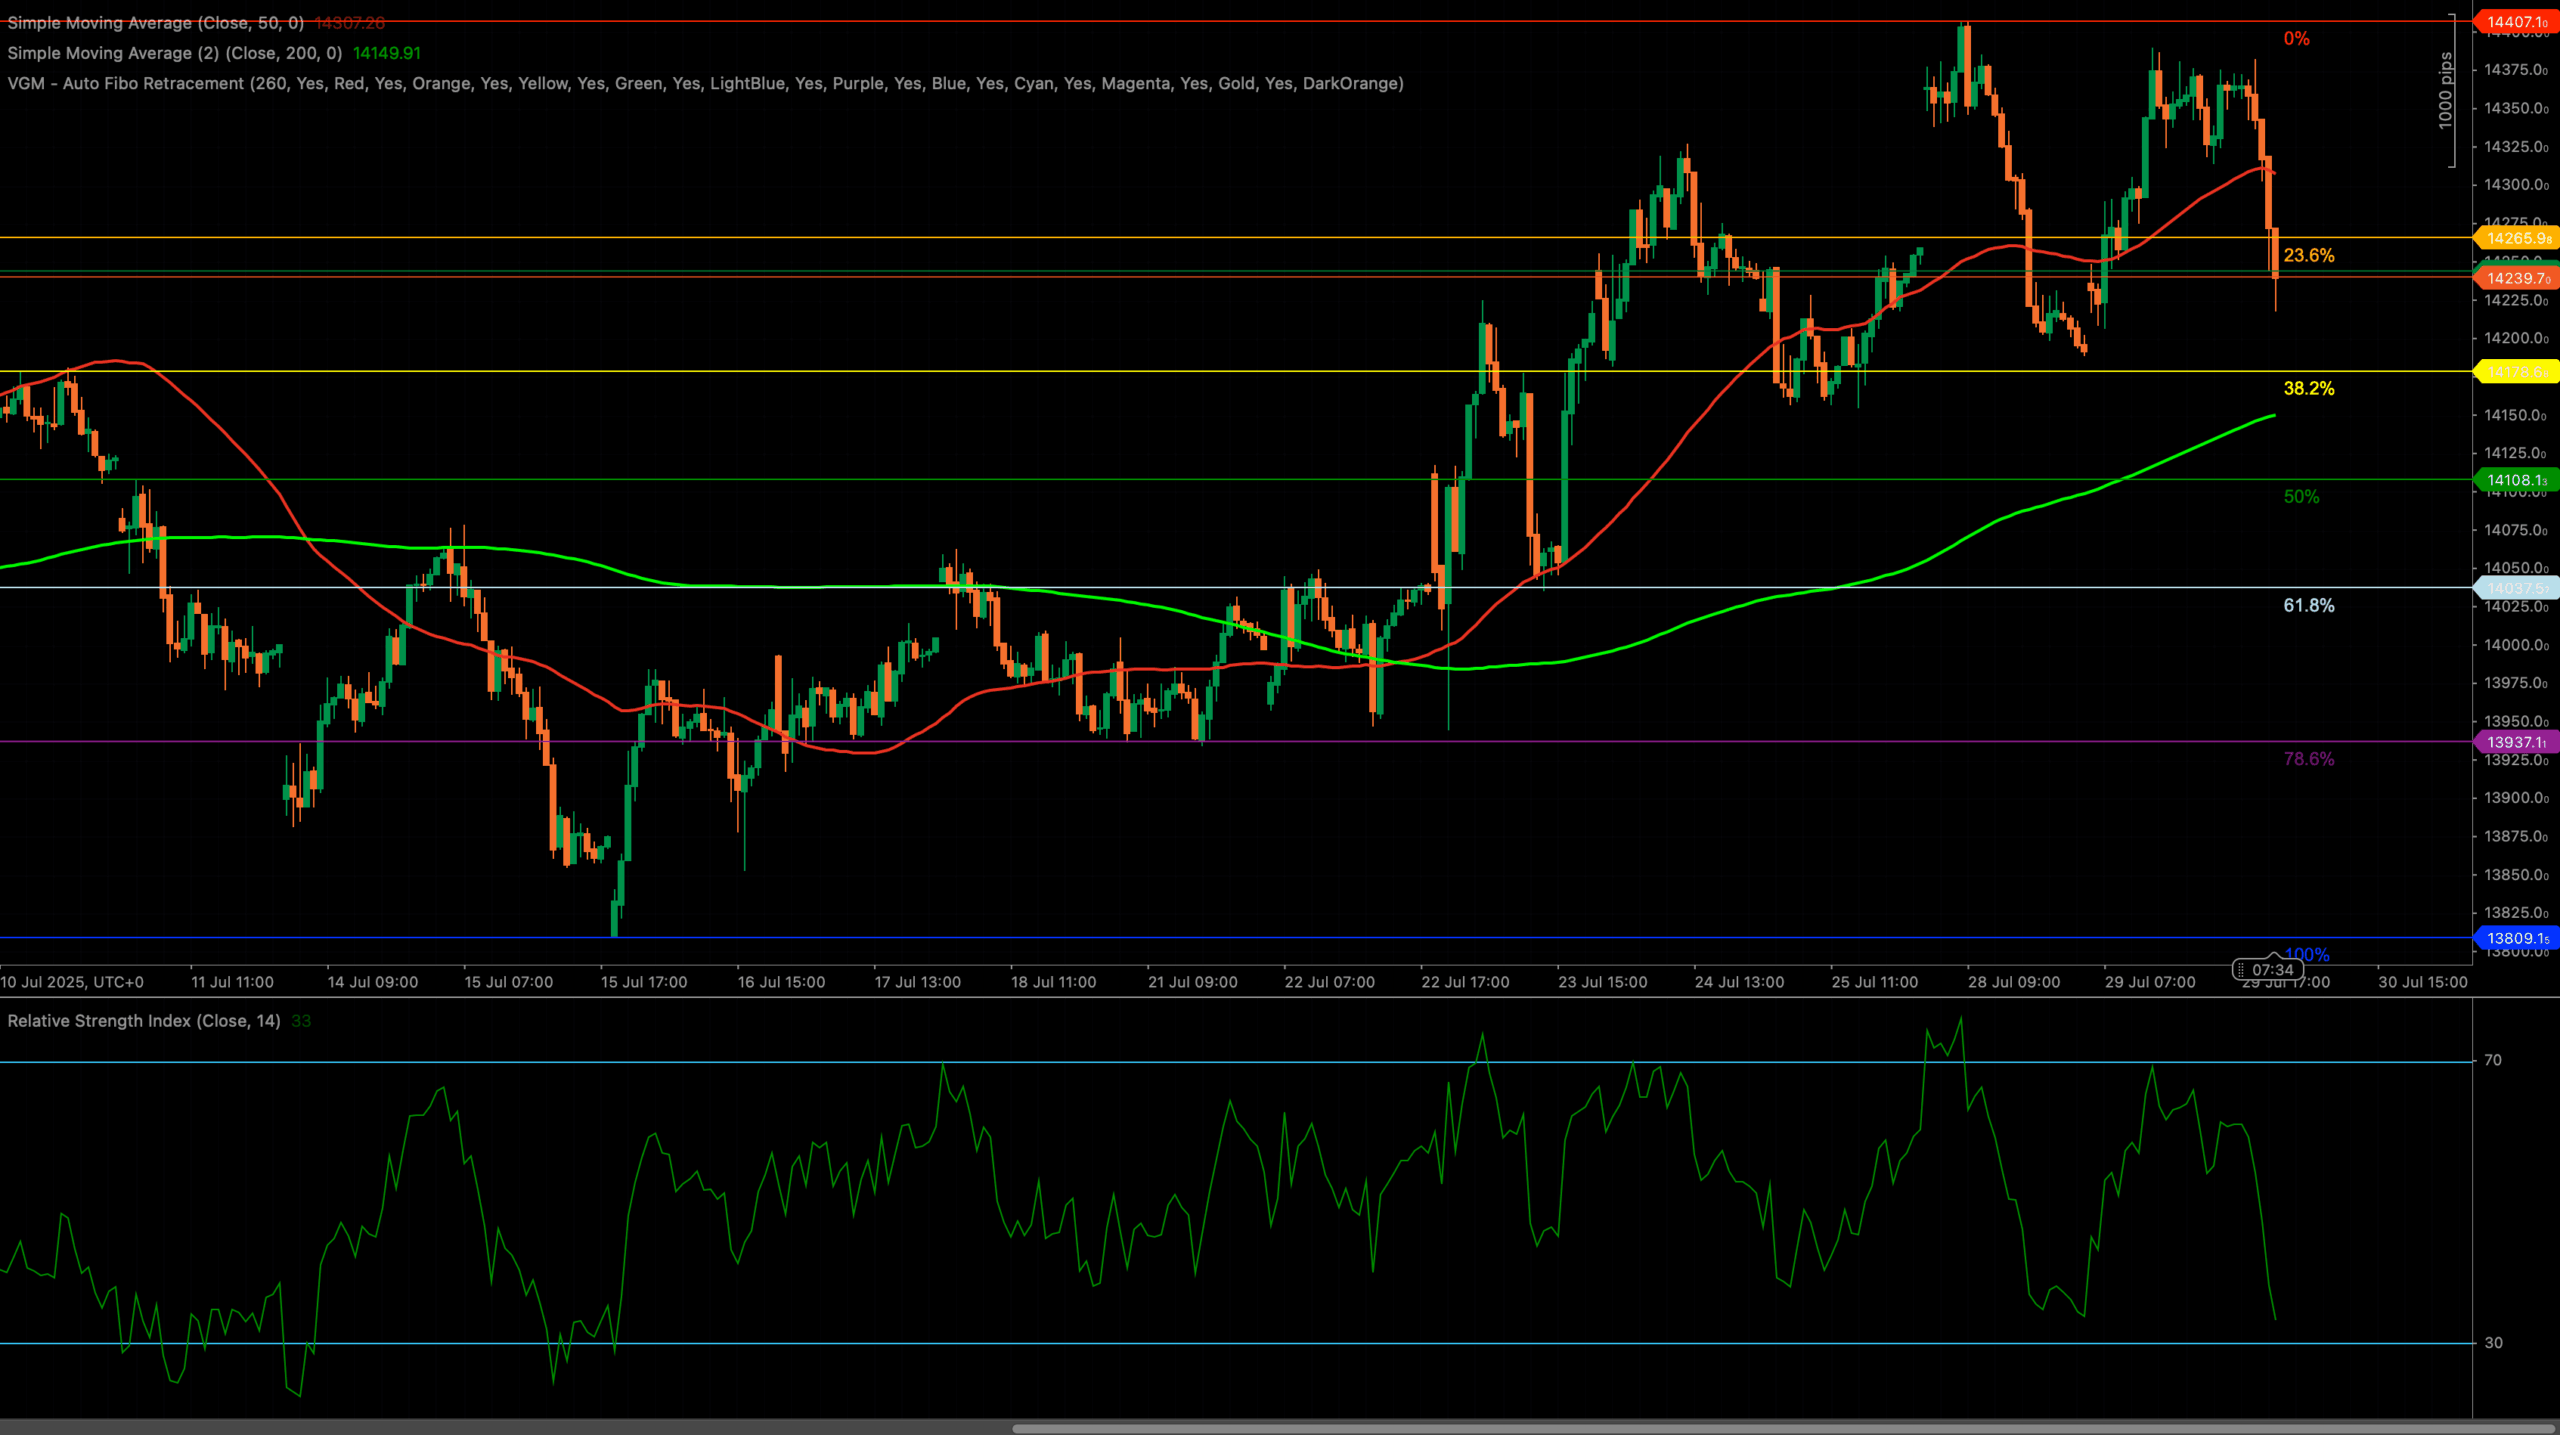Click the 1000 pips scale bracket

pos(2447,91)
